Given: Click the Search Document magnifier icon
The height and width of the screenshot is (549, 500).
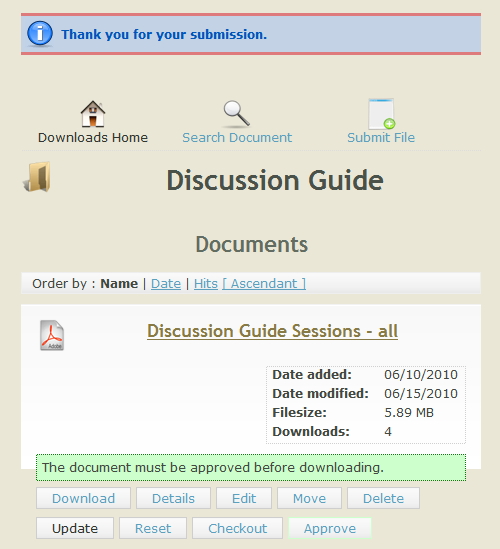Looking at the screenshot, I should coord(237,114).
